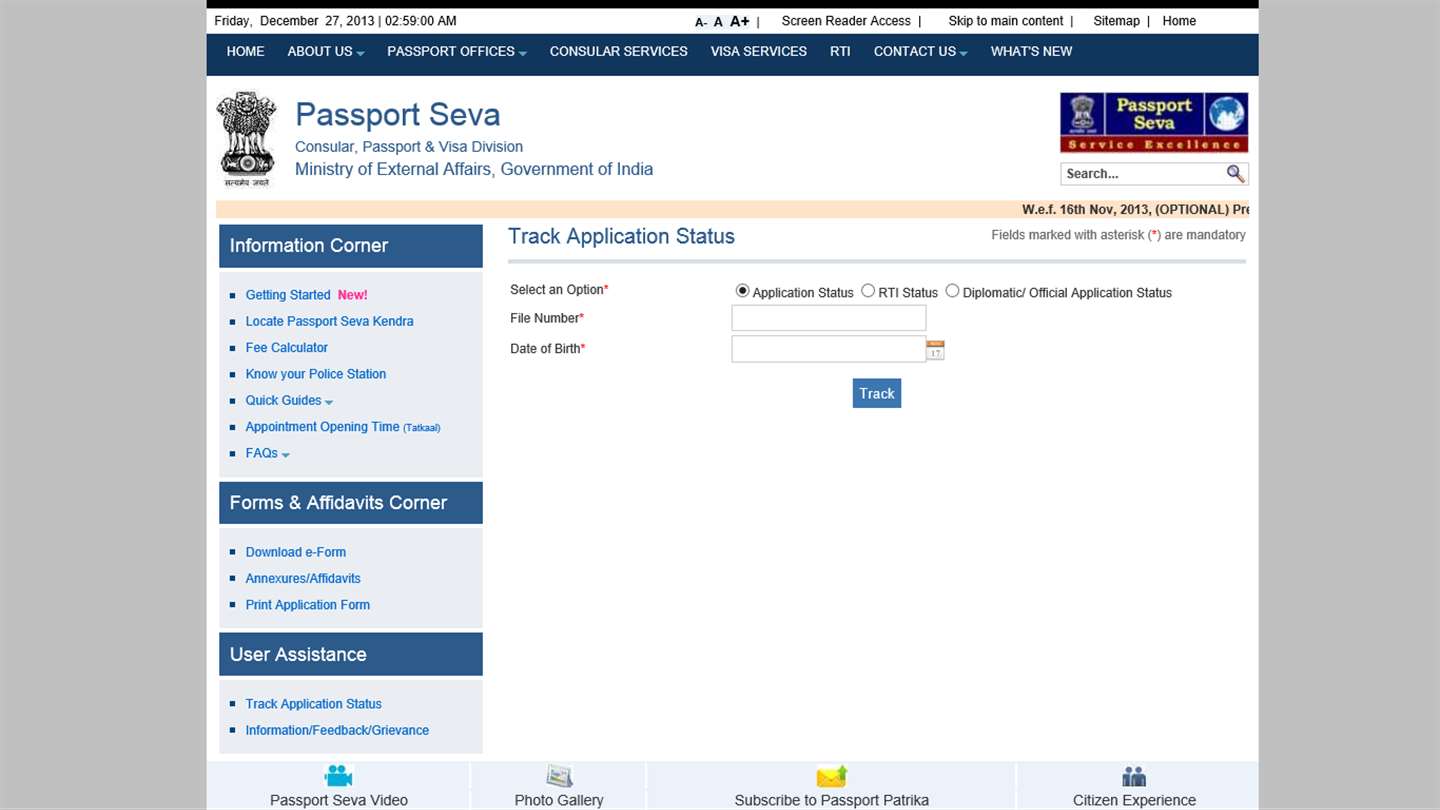Click the scrolling W.e.f. 16th Nov notice
Screen dimensions: 1440x810
[1135, 210]
